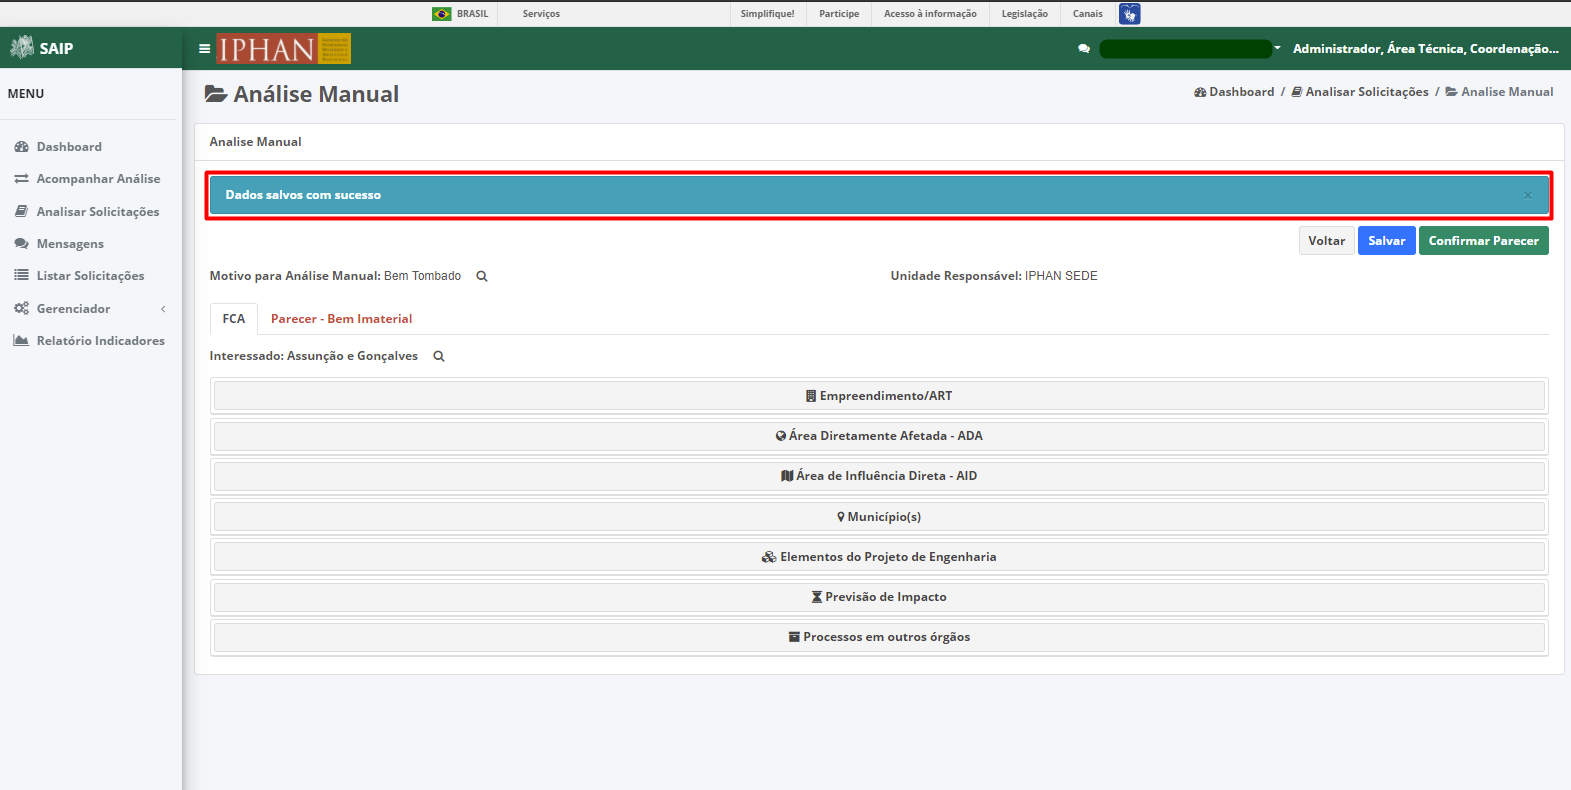Open Dashboard from the sidebar menu
This screenshot has width=1571, height=790.
69,147
